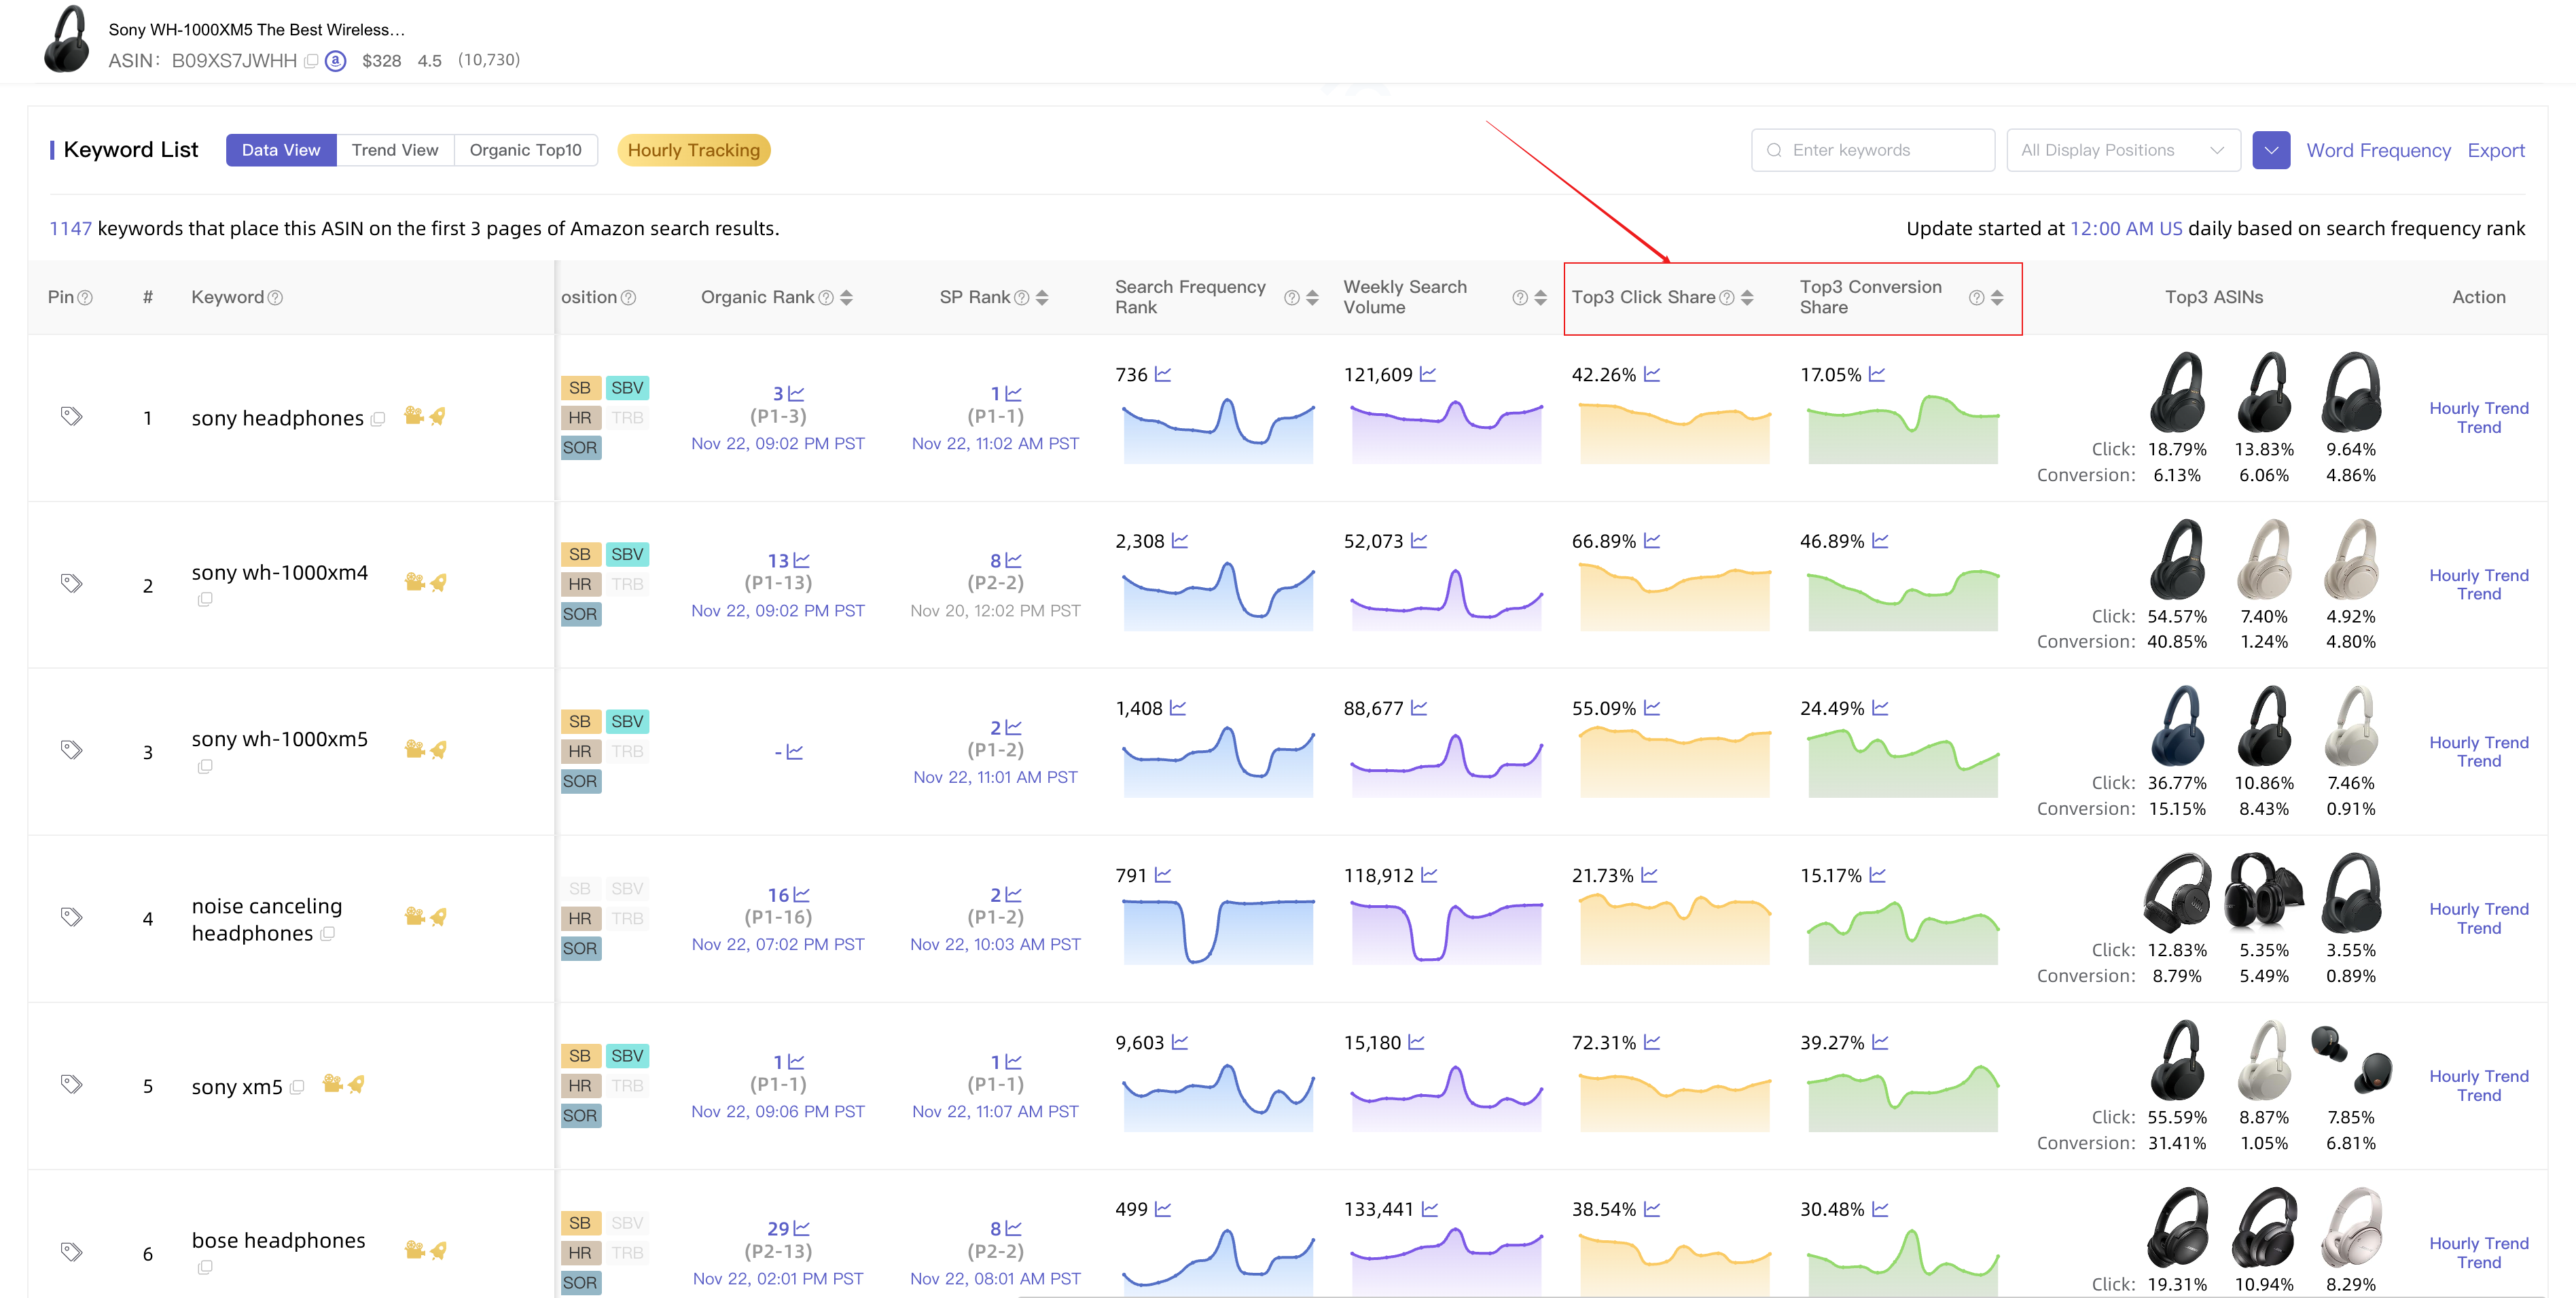Show help for Weekly Search Volume
The image size is (2576, 1298).
[1520, 298]
